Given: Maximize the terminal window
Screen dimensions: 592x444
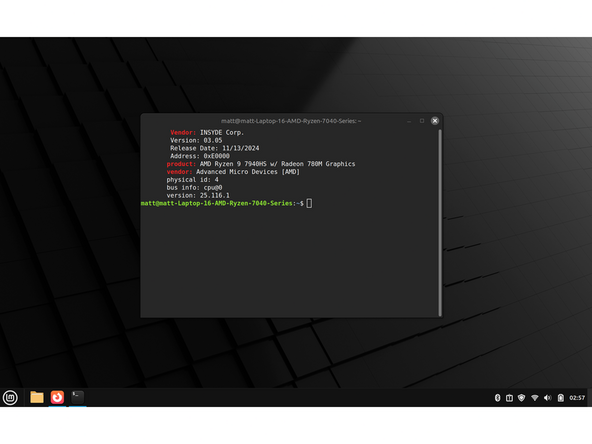Looking at the screenshot, I should point(422,121).
